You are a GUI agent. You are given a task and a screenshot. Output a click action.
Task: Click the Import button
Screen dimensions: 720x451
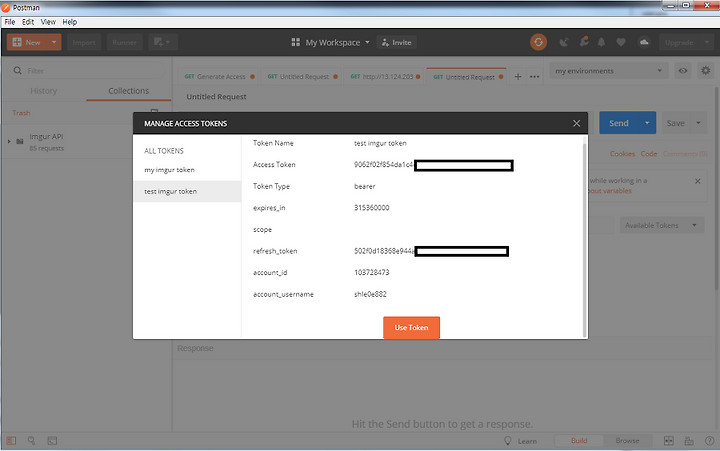(x=84, y=42)
